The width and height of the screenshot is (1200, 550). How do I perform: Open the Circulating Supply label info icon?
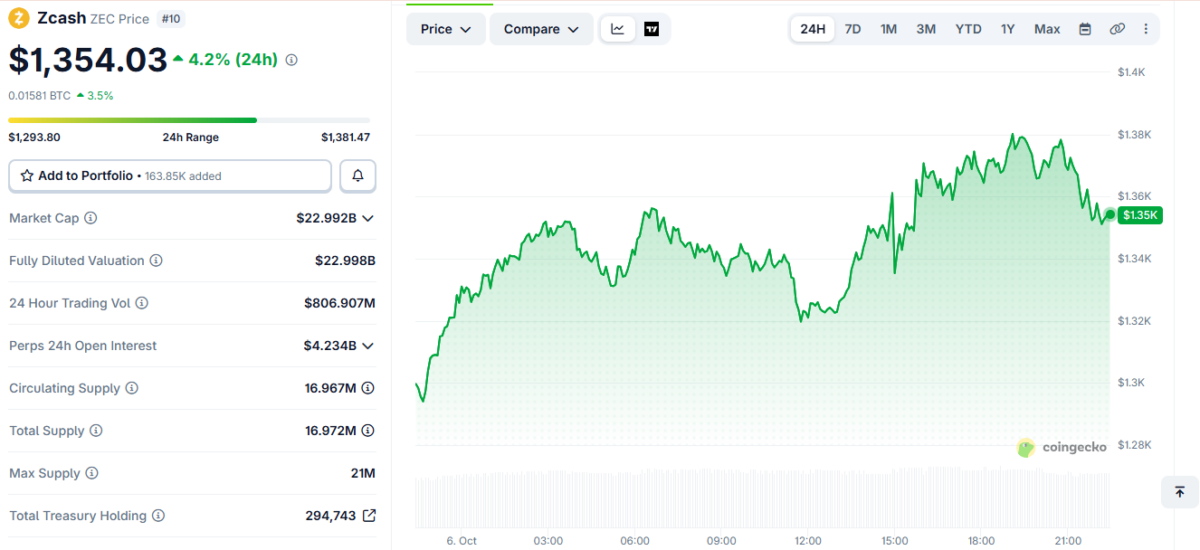132,388
